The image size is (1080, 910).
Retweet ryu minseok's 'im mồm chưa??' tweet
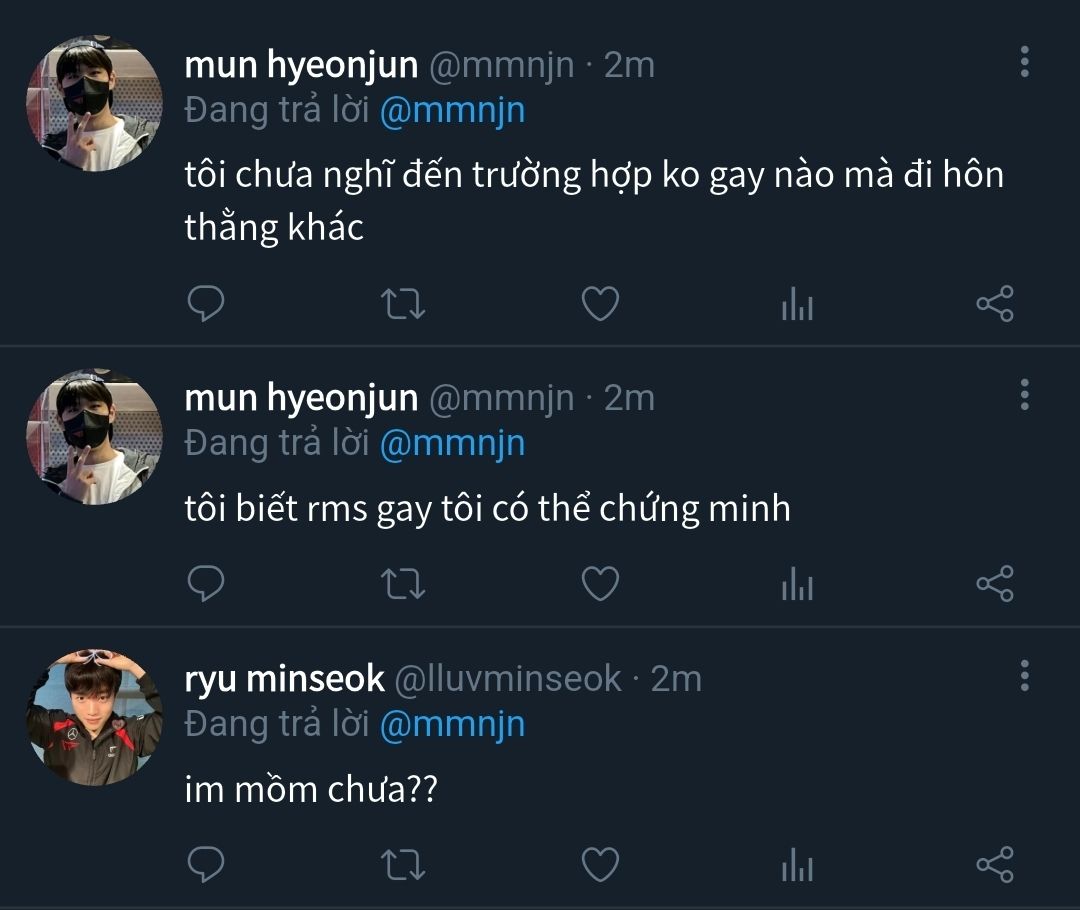pyautogui.click(x=404, y=864)
